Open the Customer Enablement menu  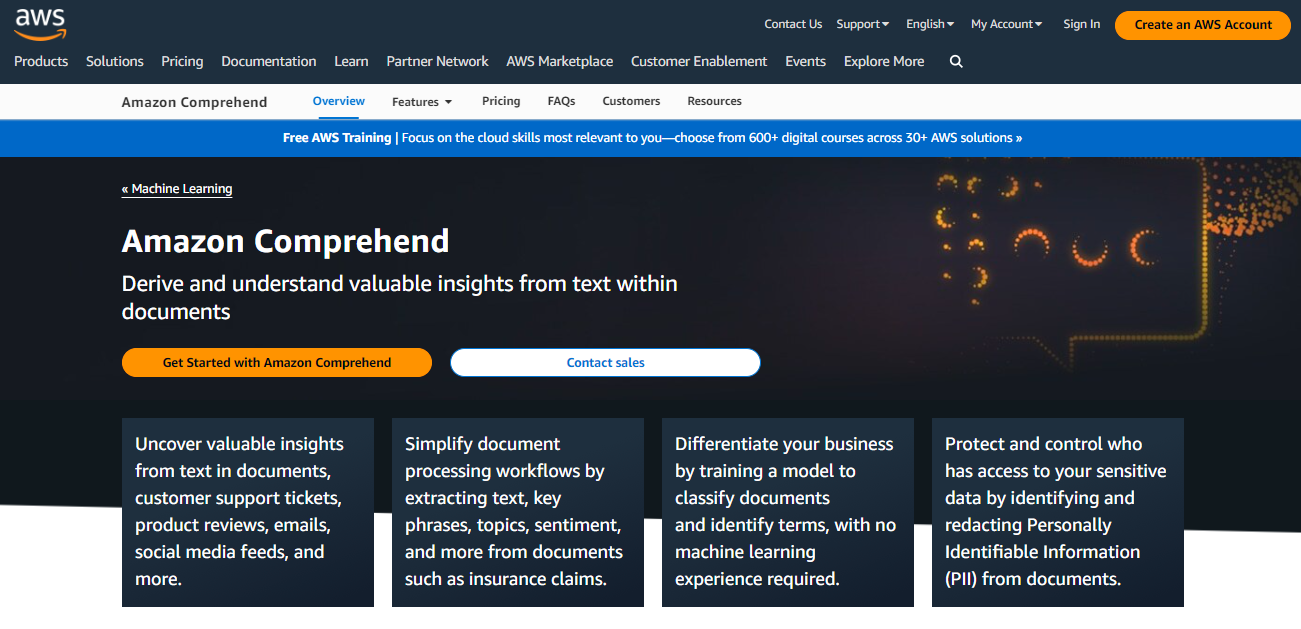tap(699, 61)
